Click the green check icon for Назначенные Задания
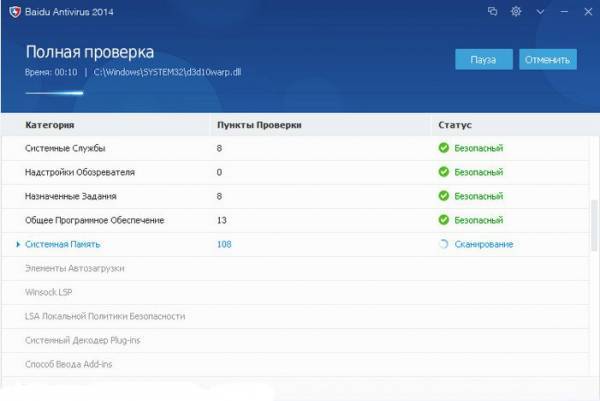This screenshot has width=600, height=401. click(x=443, y=196)
